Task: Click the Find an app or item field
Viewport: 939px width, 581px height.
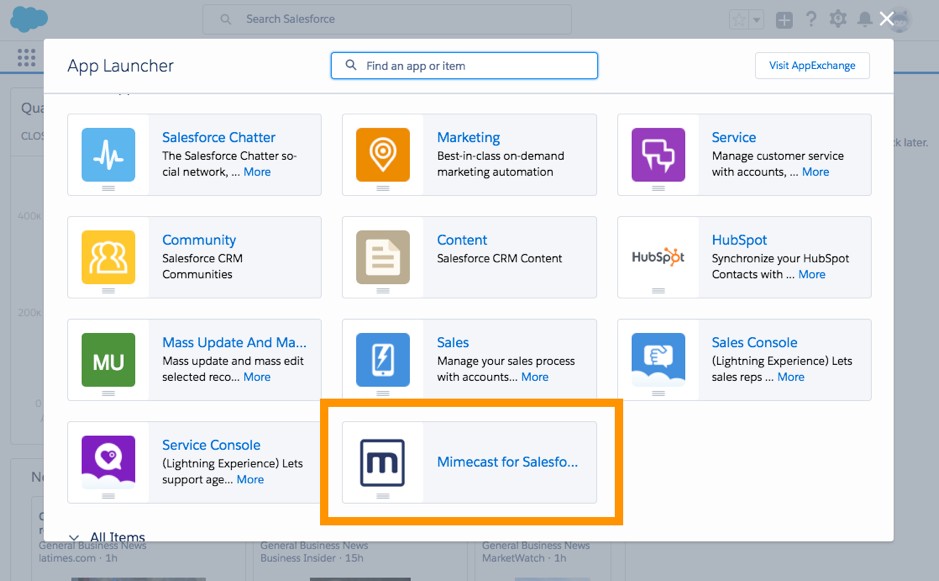Action: pyautogui.click(x=463, y=64)
